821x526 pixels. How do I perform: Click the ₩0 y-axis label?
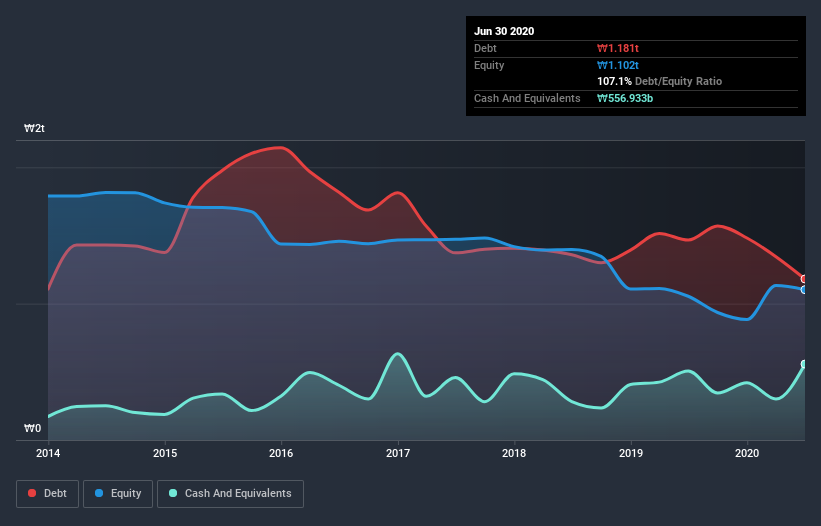(x=32, y=429)
